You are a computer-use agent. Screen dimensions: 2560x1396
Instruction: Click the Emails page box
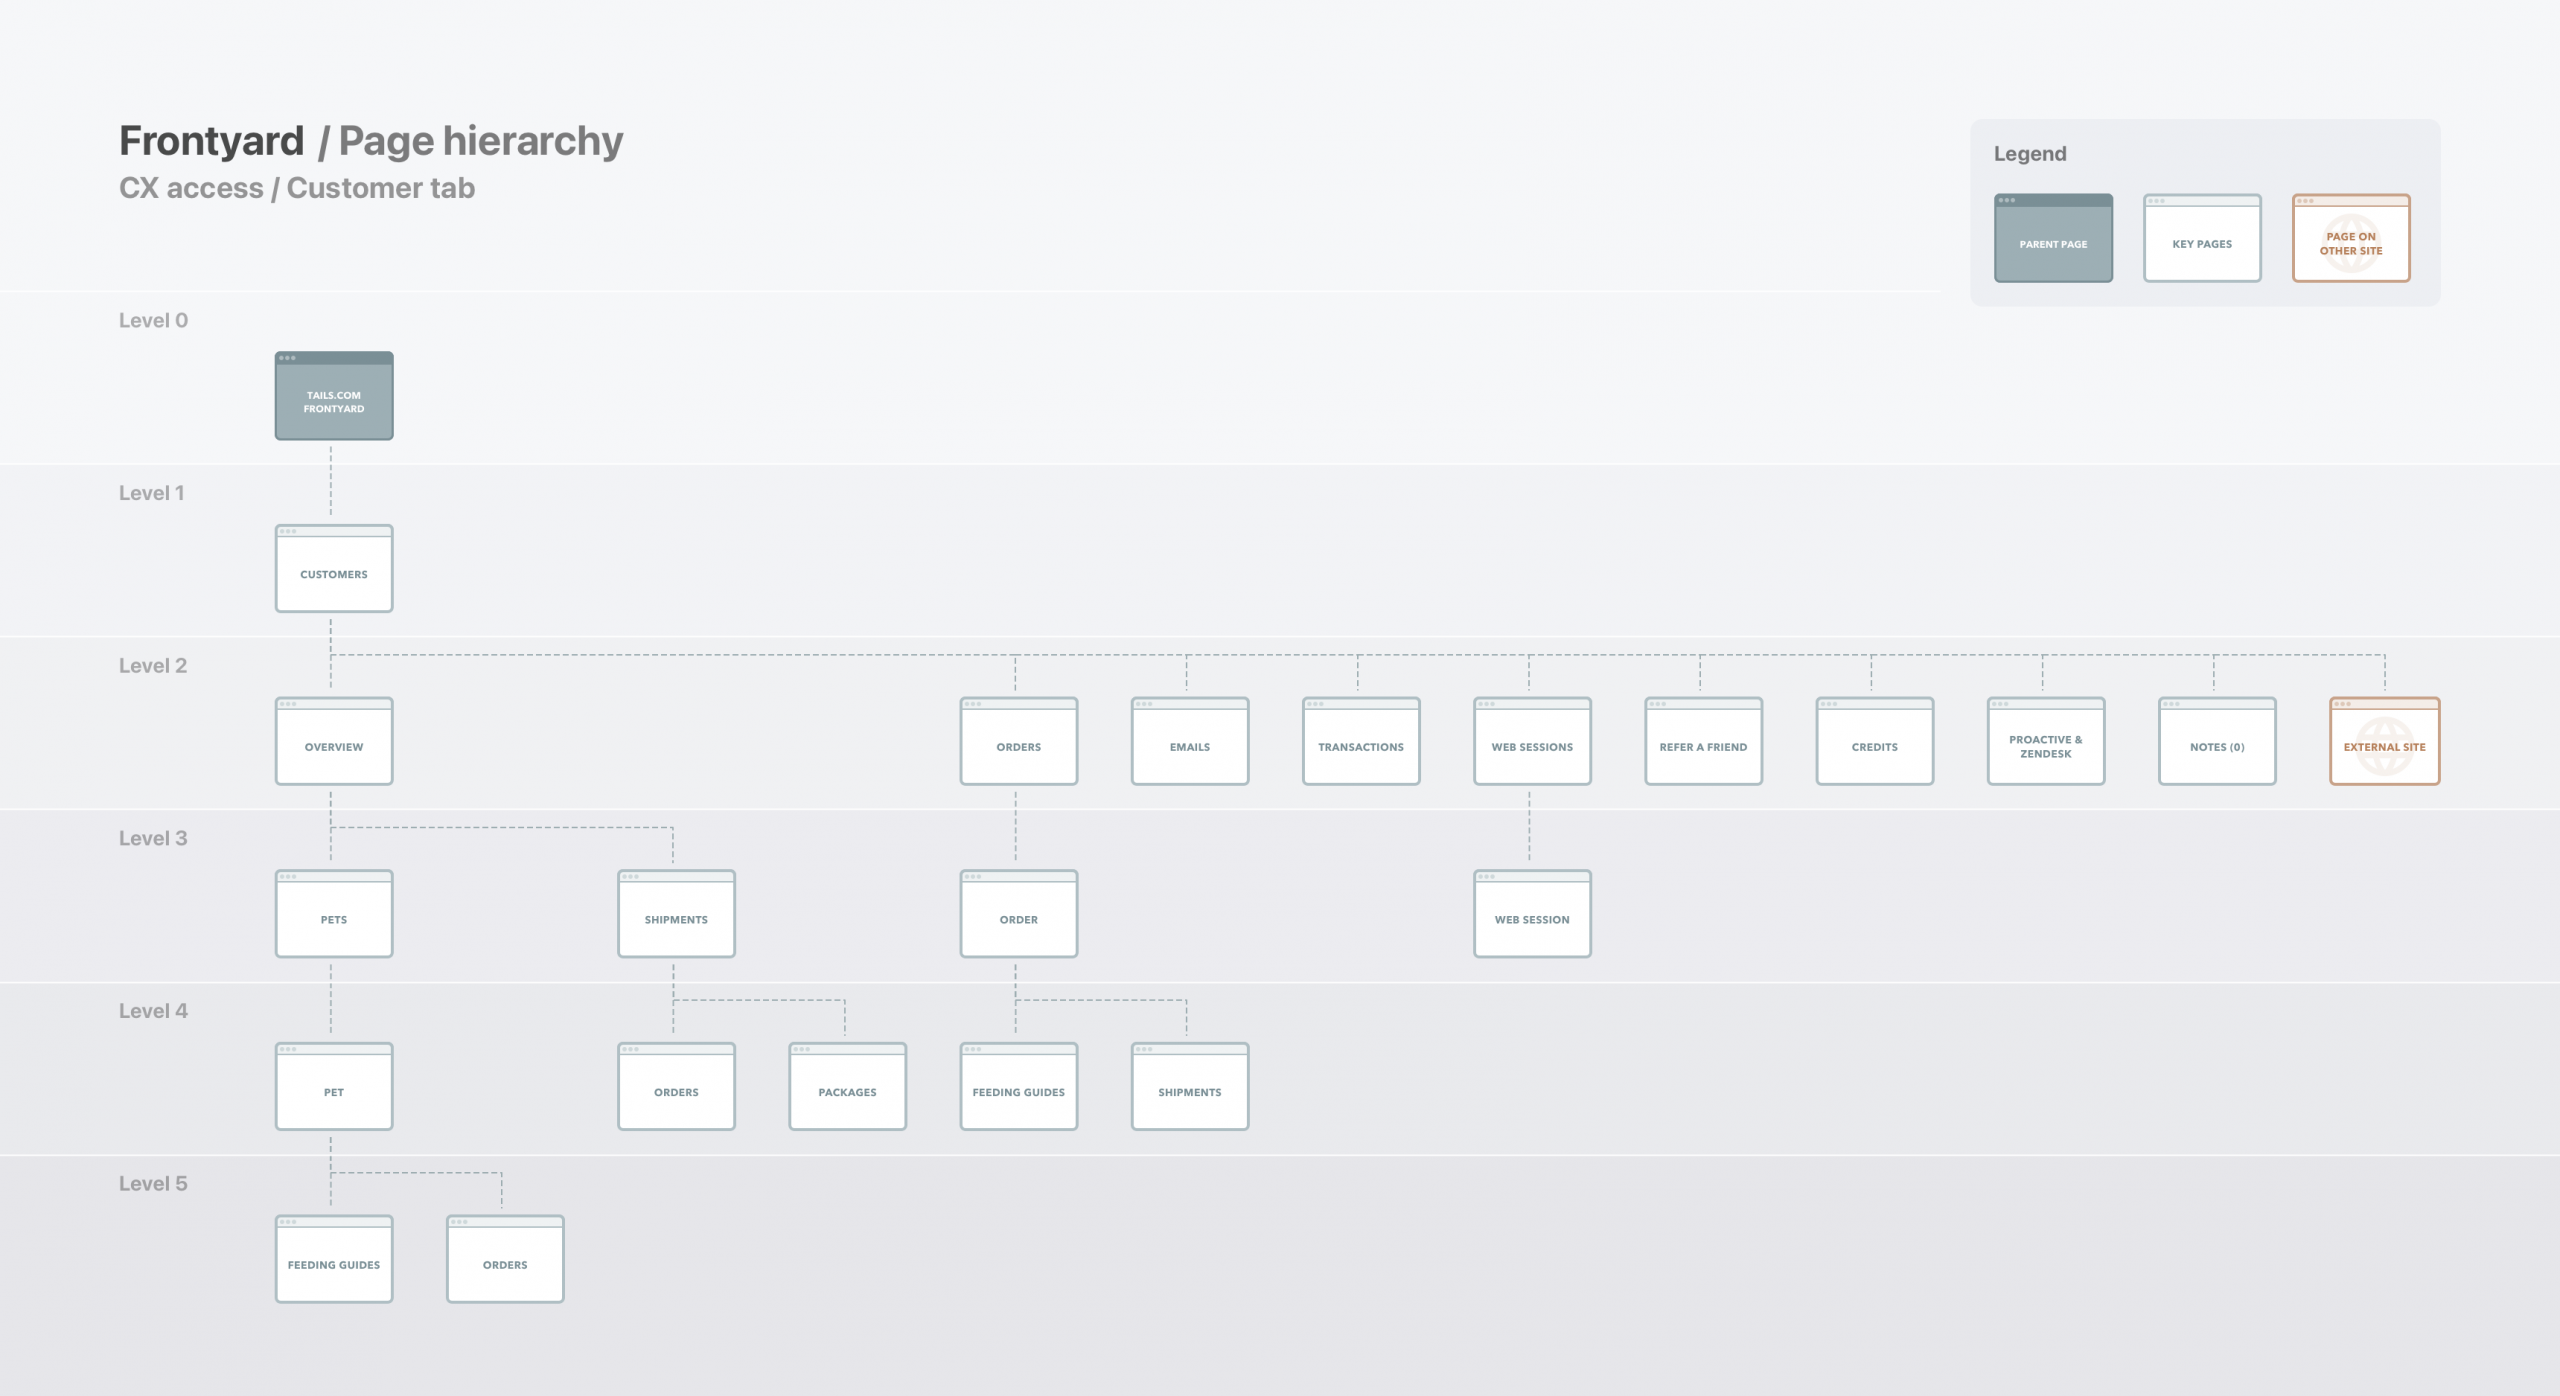(x=1190, y=742)
